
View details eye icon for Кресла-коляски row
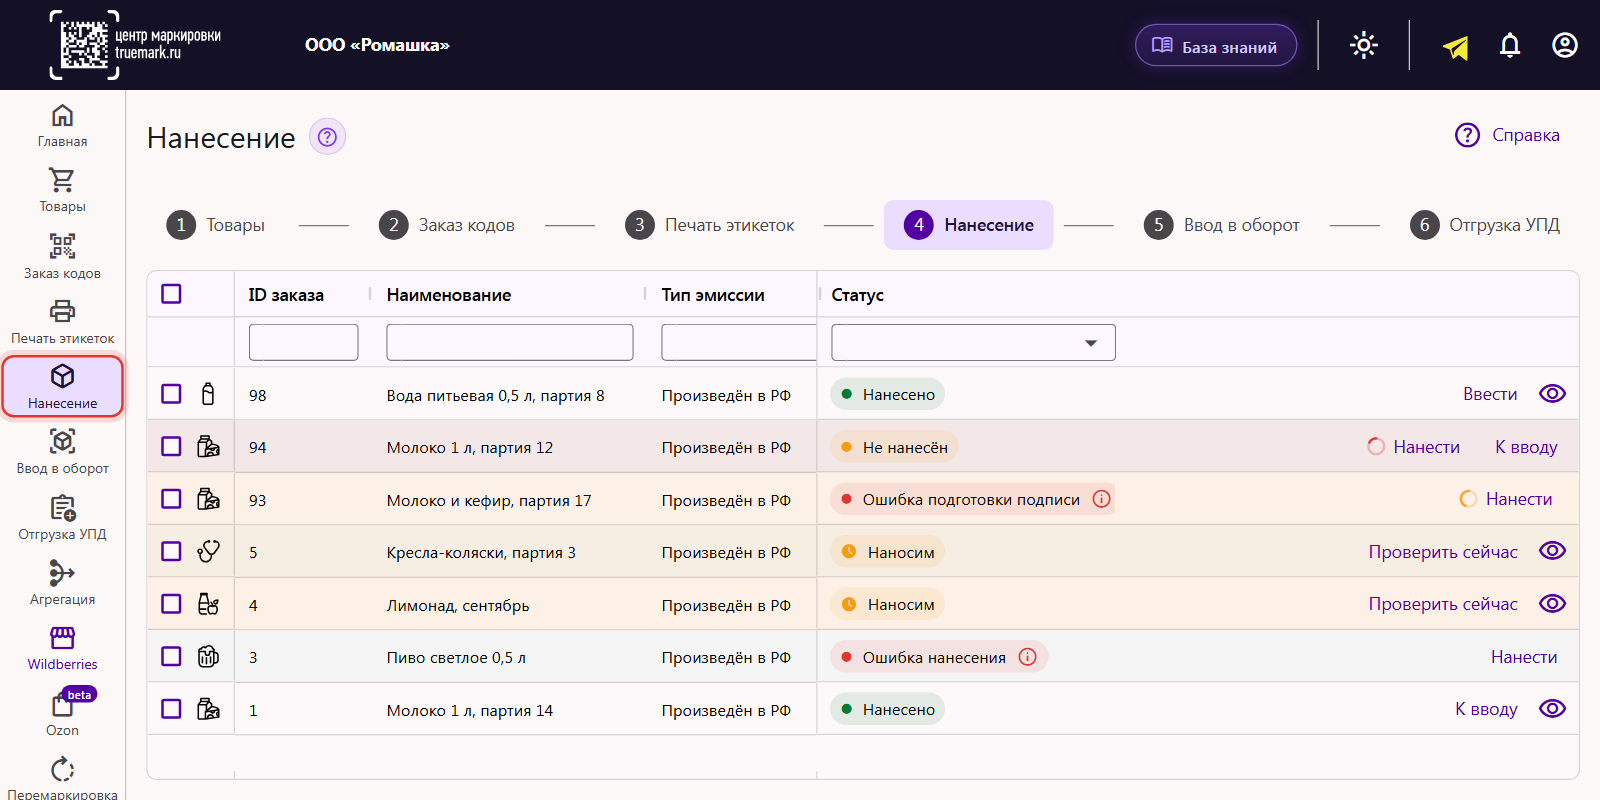click(x=1552, y=551)
